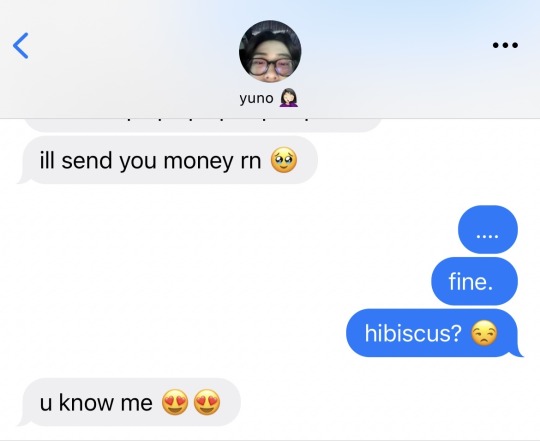Tap the word 'hibiscus?' text
540x441 pixels.
tap(413, 333)
